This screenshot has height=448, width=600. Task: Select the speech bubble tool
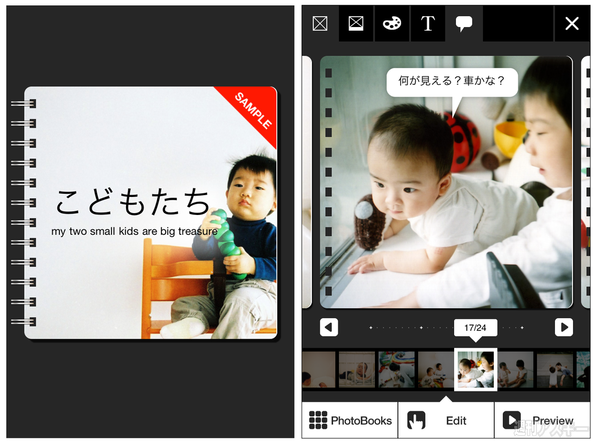464,23
